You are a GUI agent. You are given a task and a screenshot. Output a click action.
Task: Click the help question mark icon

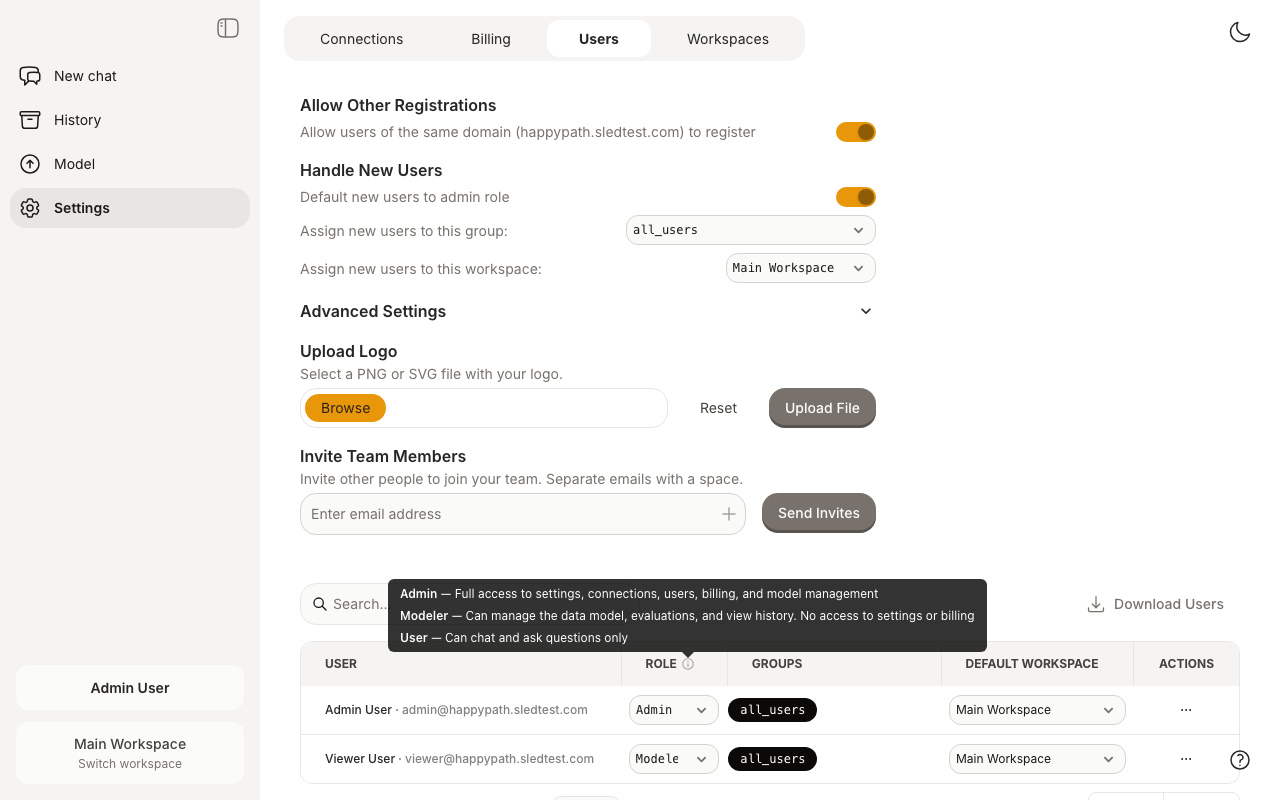click(1239, 760)
